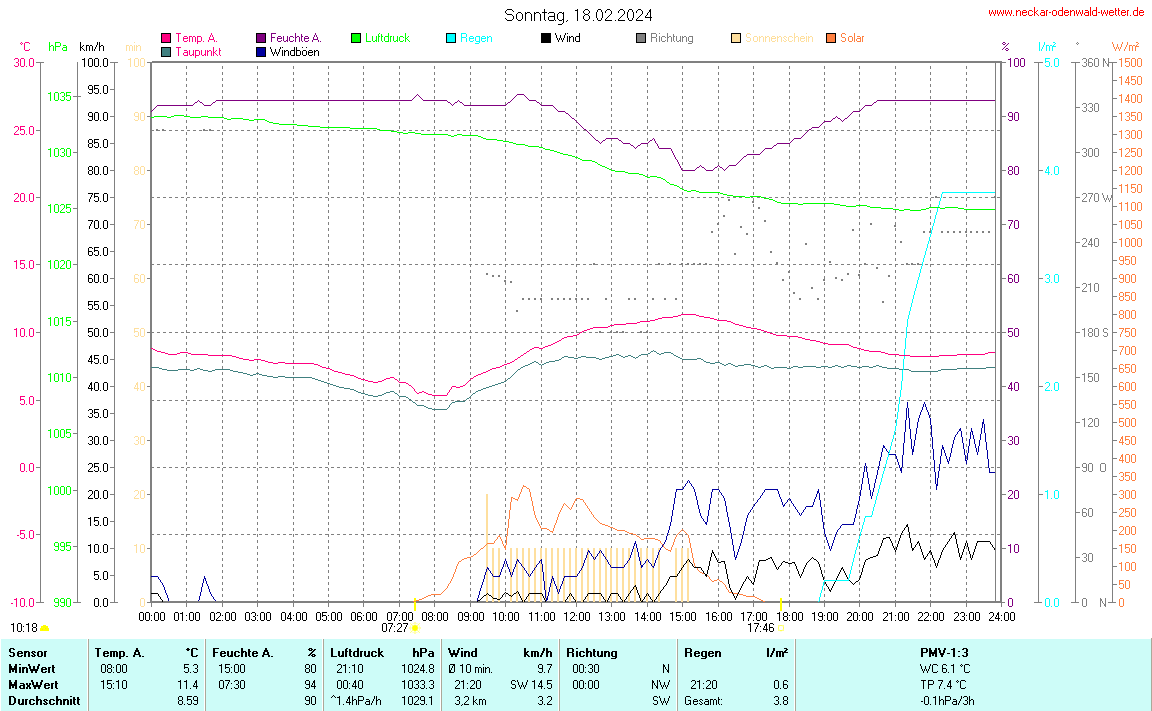Click the yellow sunrise marker on the time axis

[414, 607]
